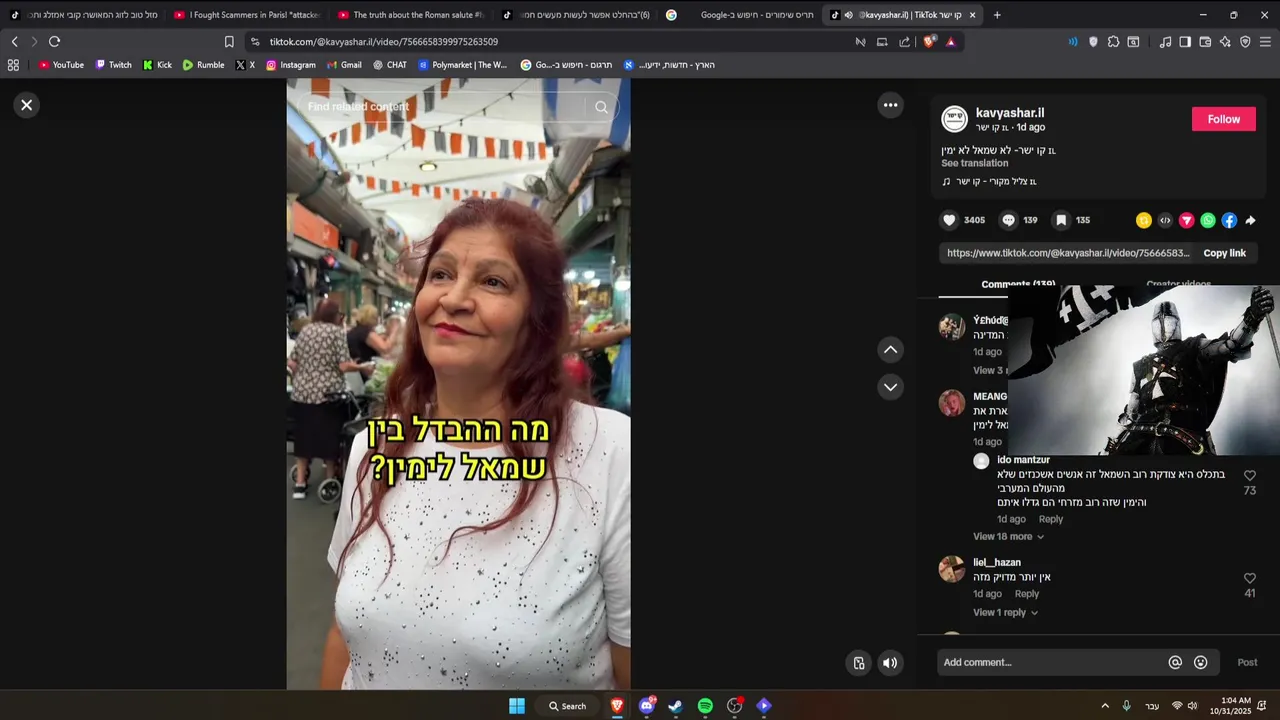Show hidden system tray icons chevron

1105,706
